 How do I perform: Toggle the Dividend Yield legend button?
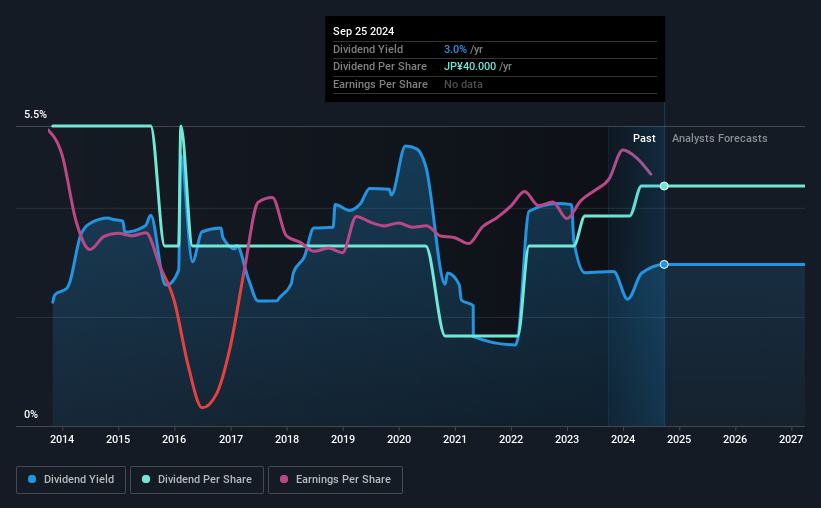[71, 480]
